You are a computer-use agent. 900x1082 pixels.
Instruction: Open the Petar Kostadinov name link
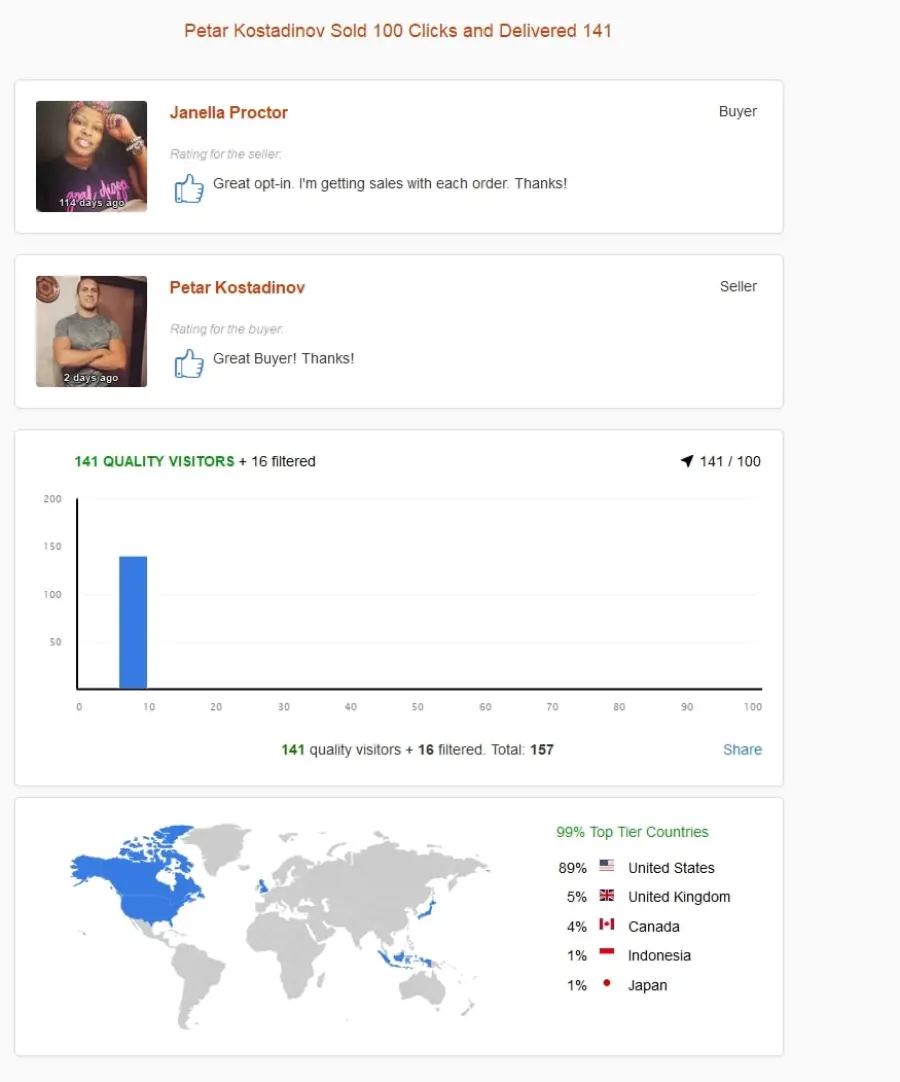[237, 287]
